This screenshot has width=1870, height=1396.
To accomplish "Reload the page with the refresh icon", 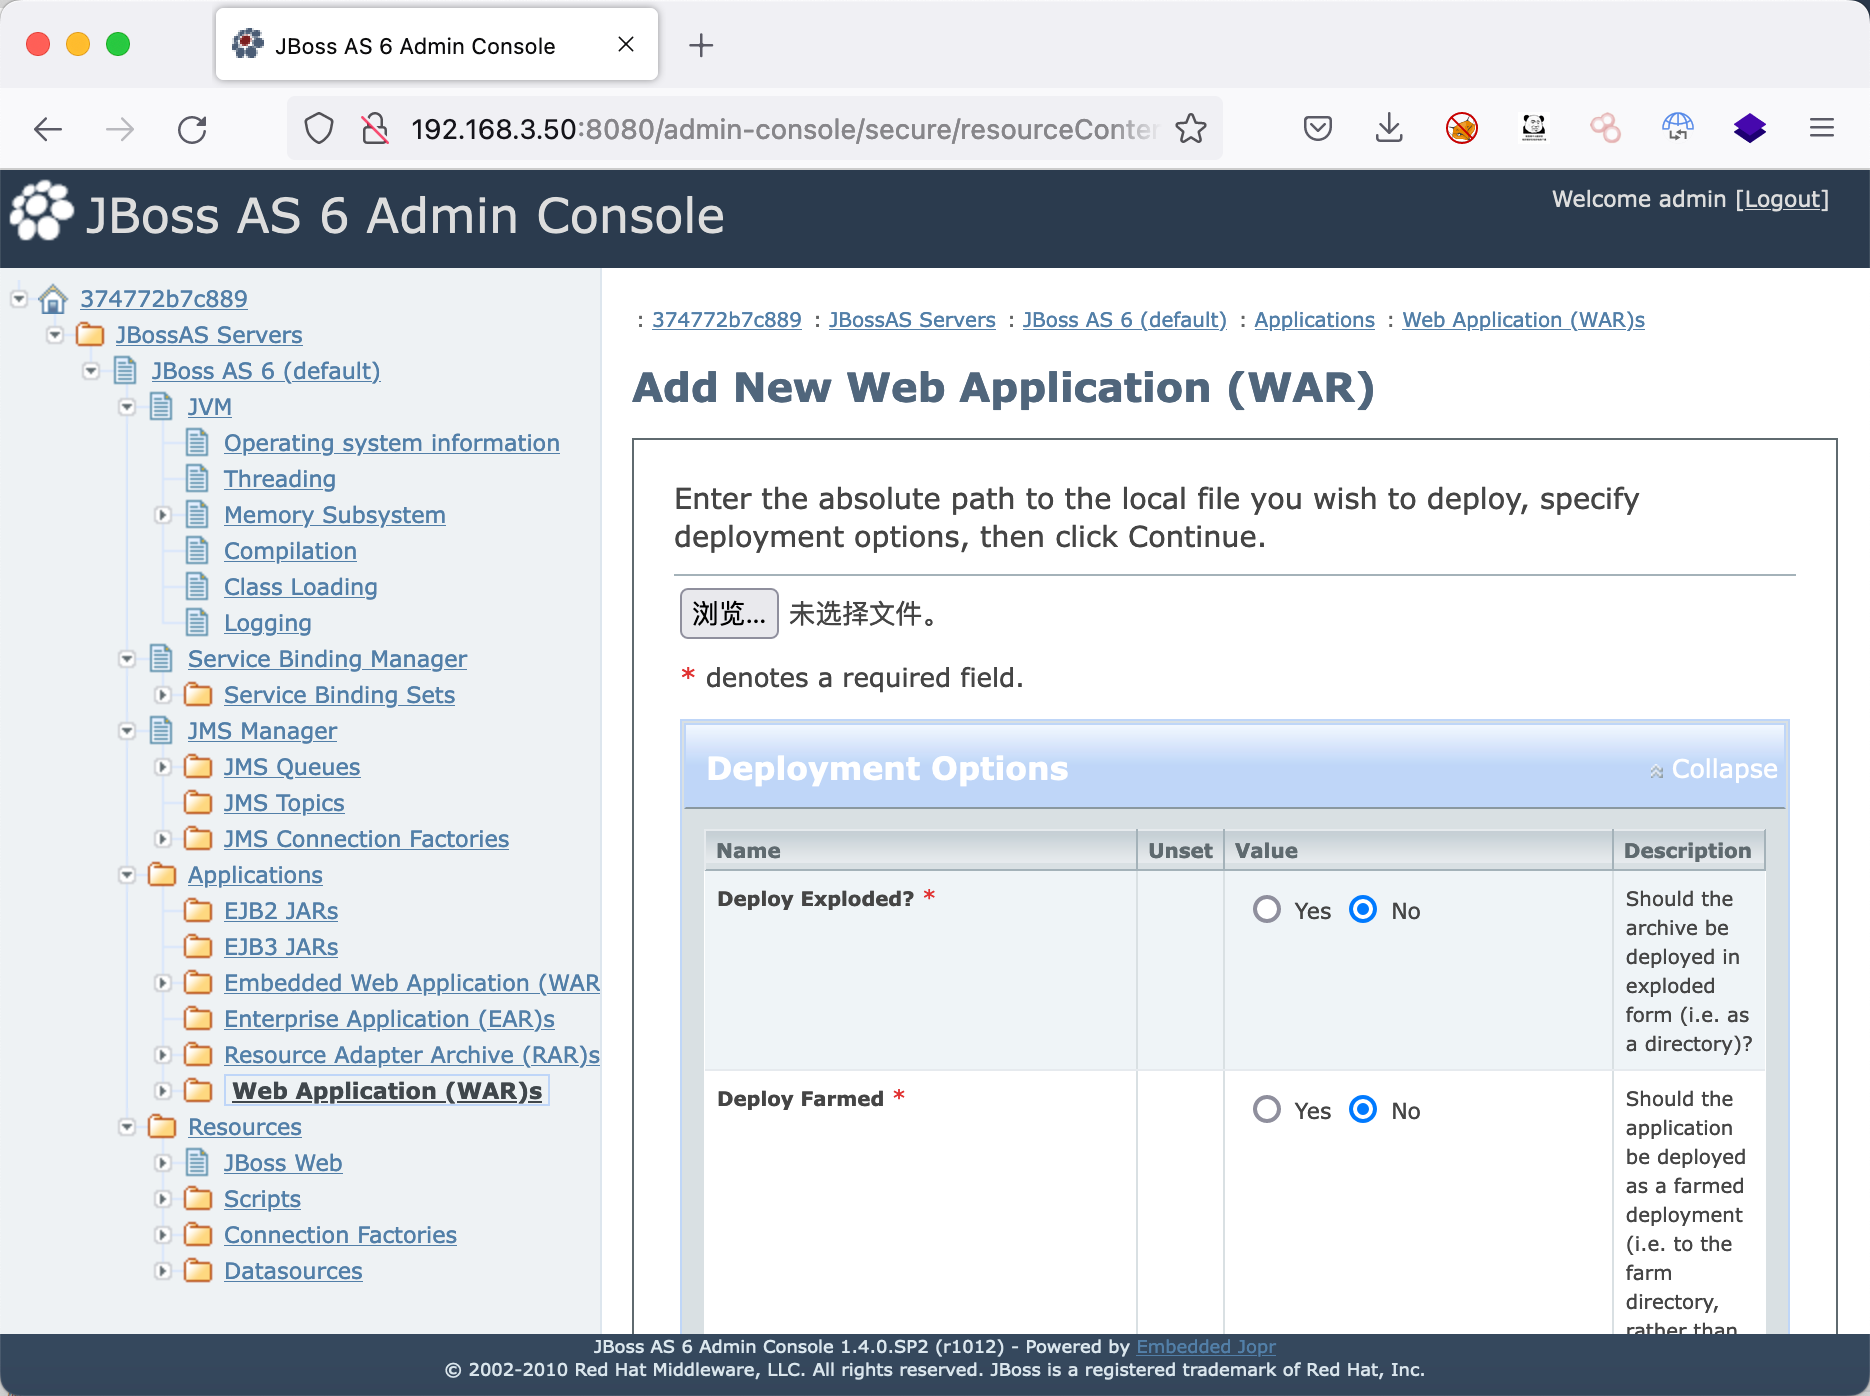I will click(192, 129).
